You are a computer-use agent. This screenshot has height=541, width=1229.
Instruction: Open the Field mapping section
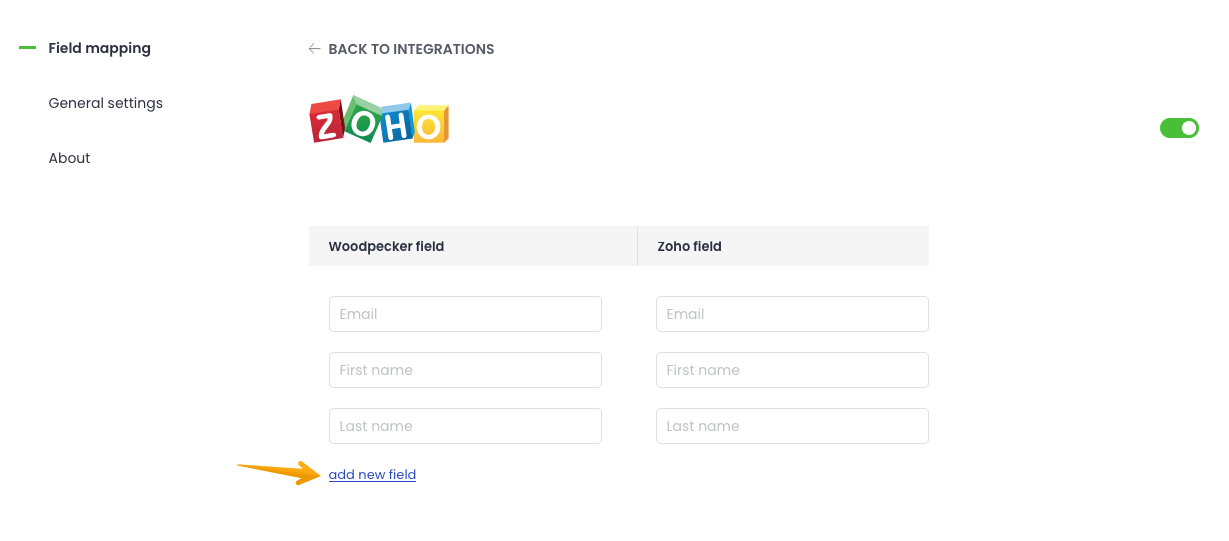pos(99,48)
